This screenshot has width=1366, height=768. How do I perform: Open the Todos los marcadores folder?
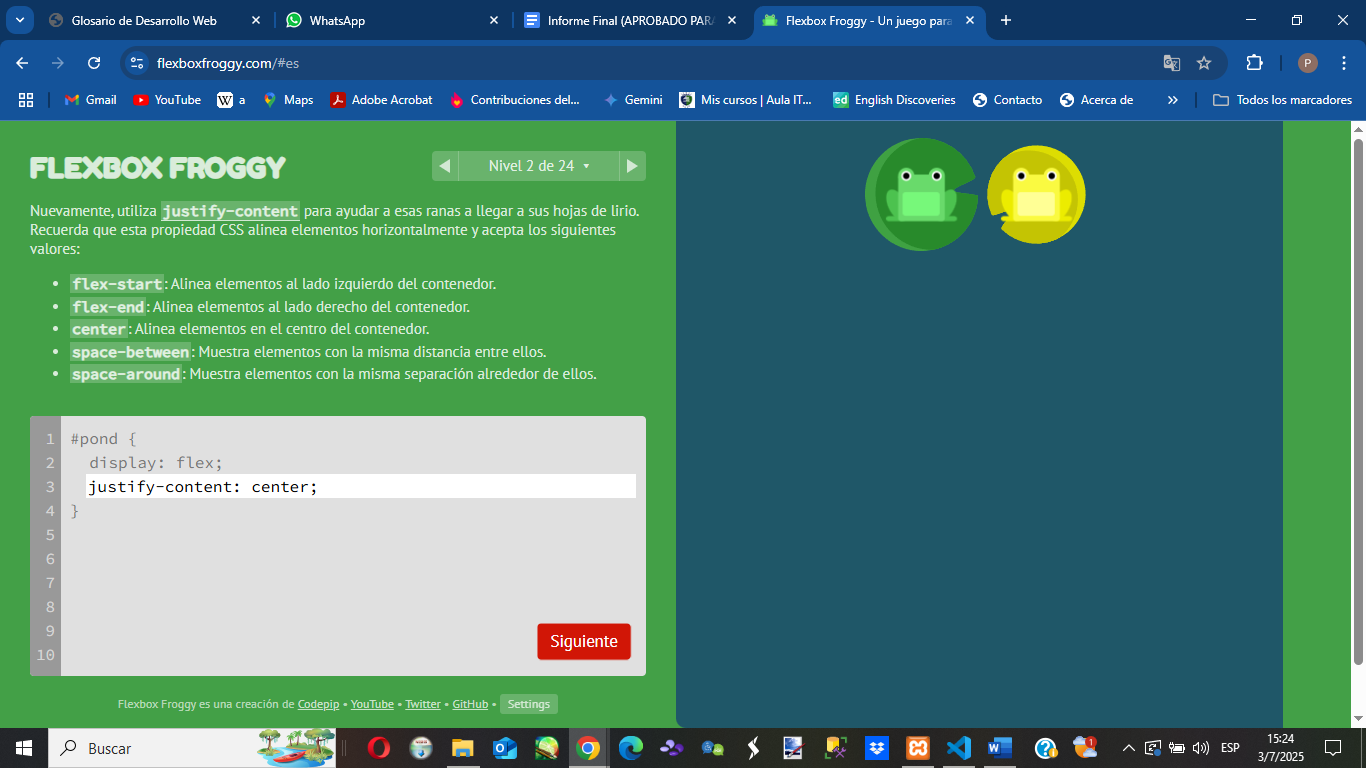pyautogui.click(x=1282, y=100)
